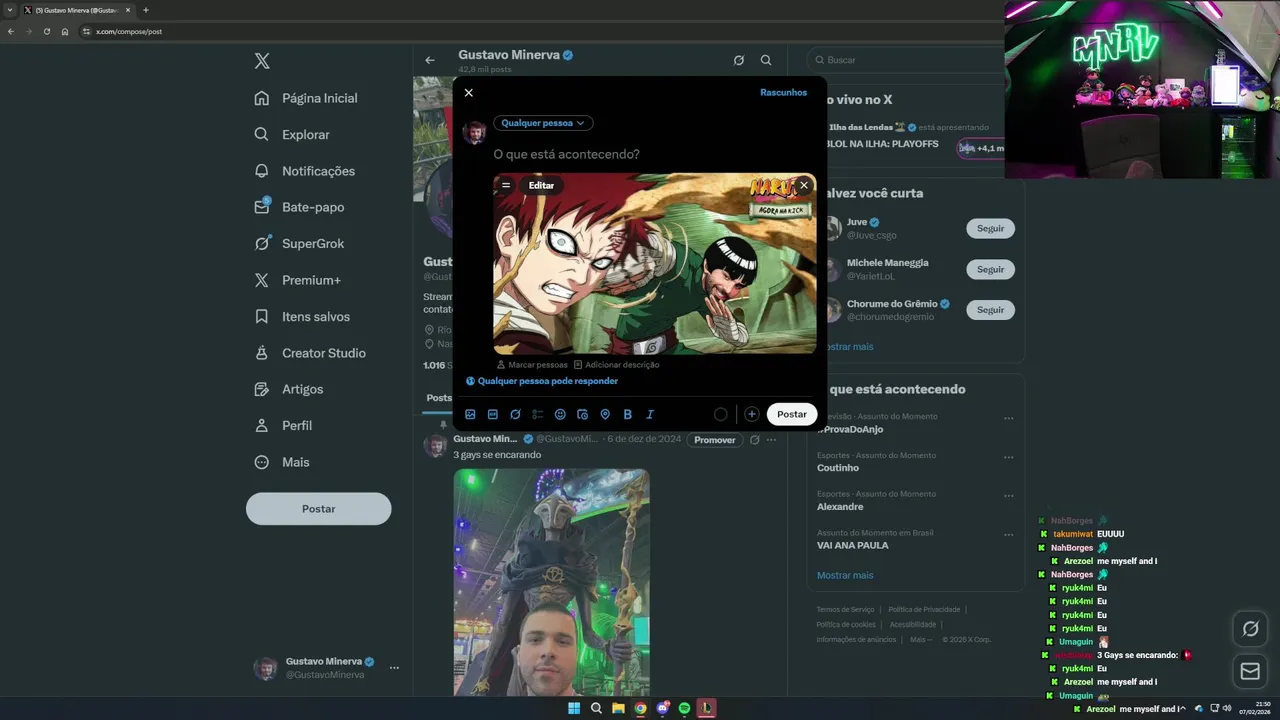This screenshot has height=720, width=1280.
Task: Follow Juve with Seguir button
Action: pyautogui.click(x=990, y=228)
